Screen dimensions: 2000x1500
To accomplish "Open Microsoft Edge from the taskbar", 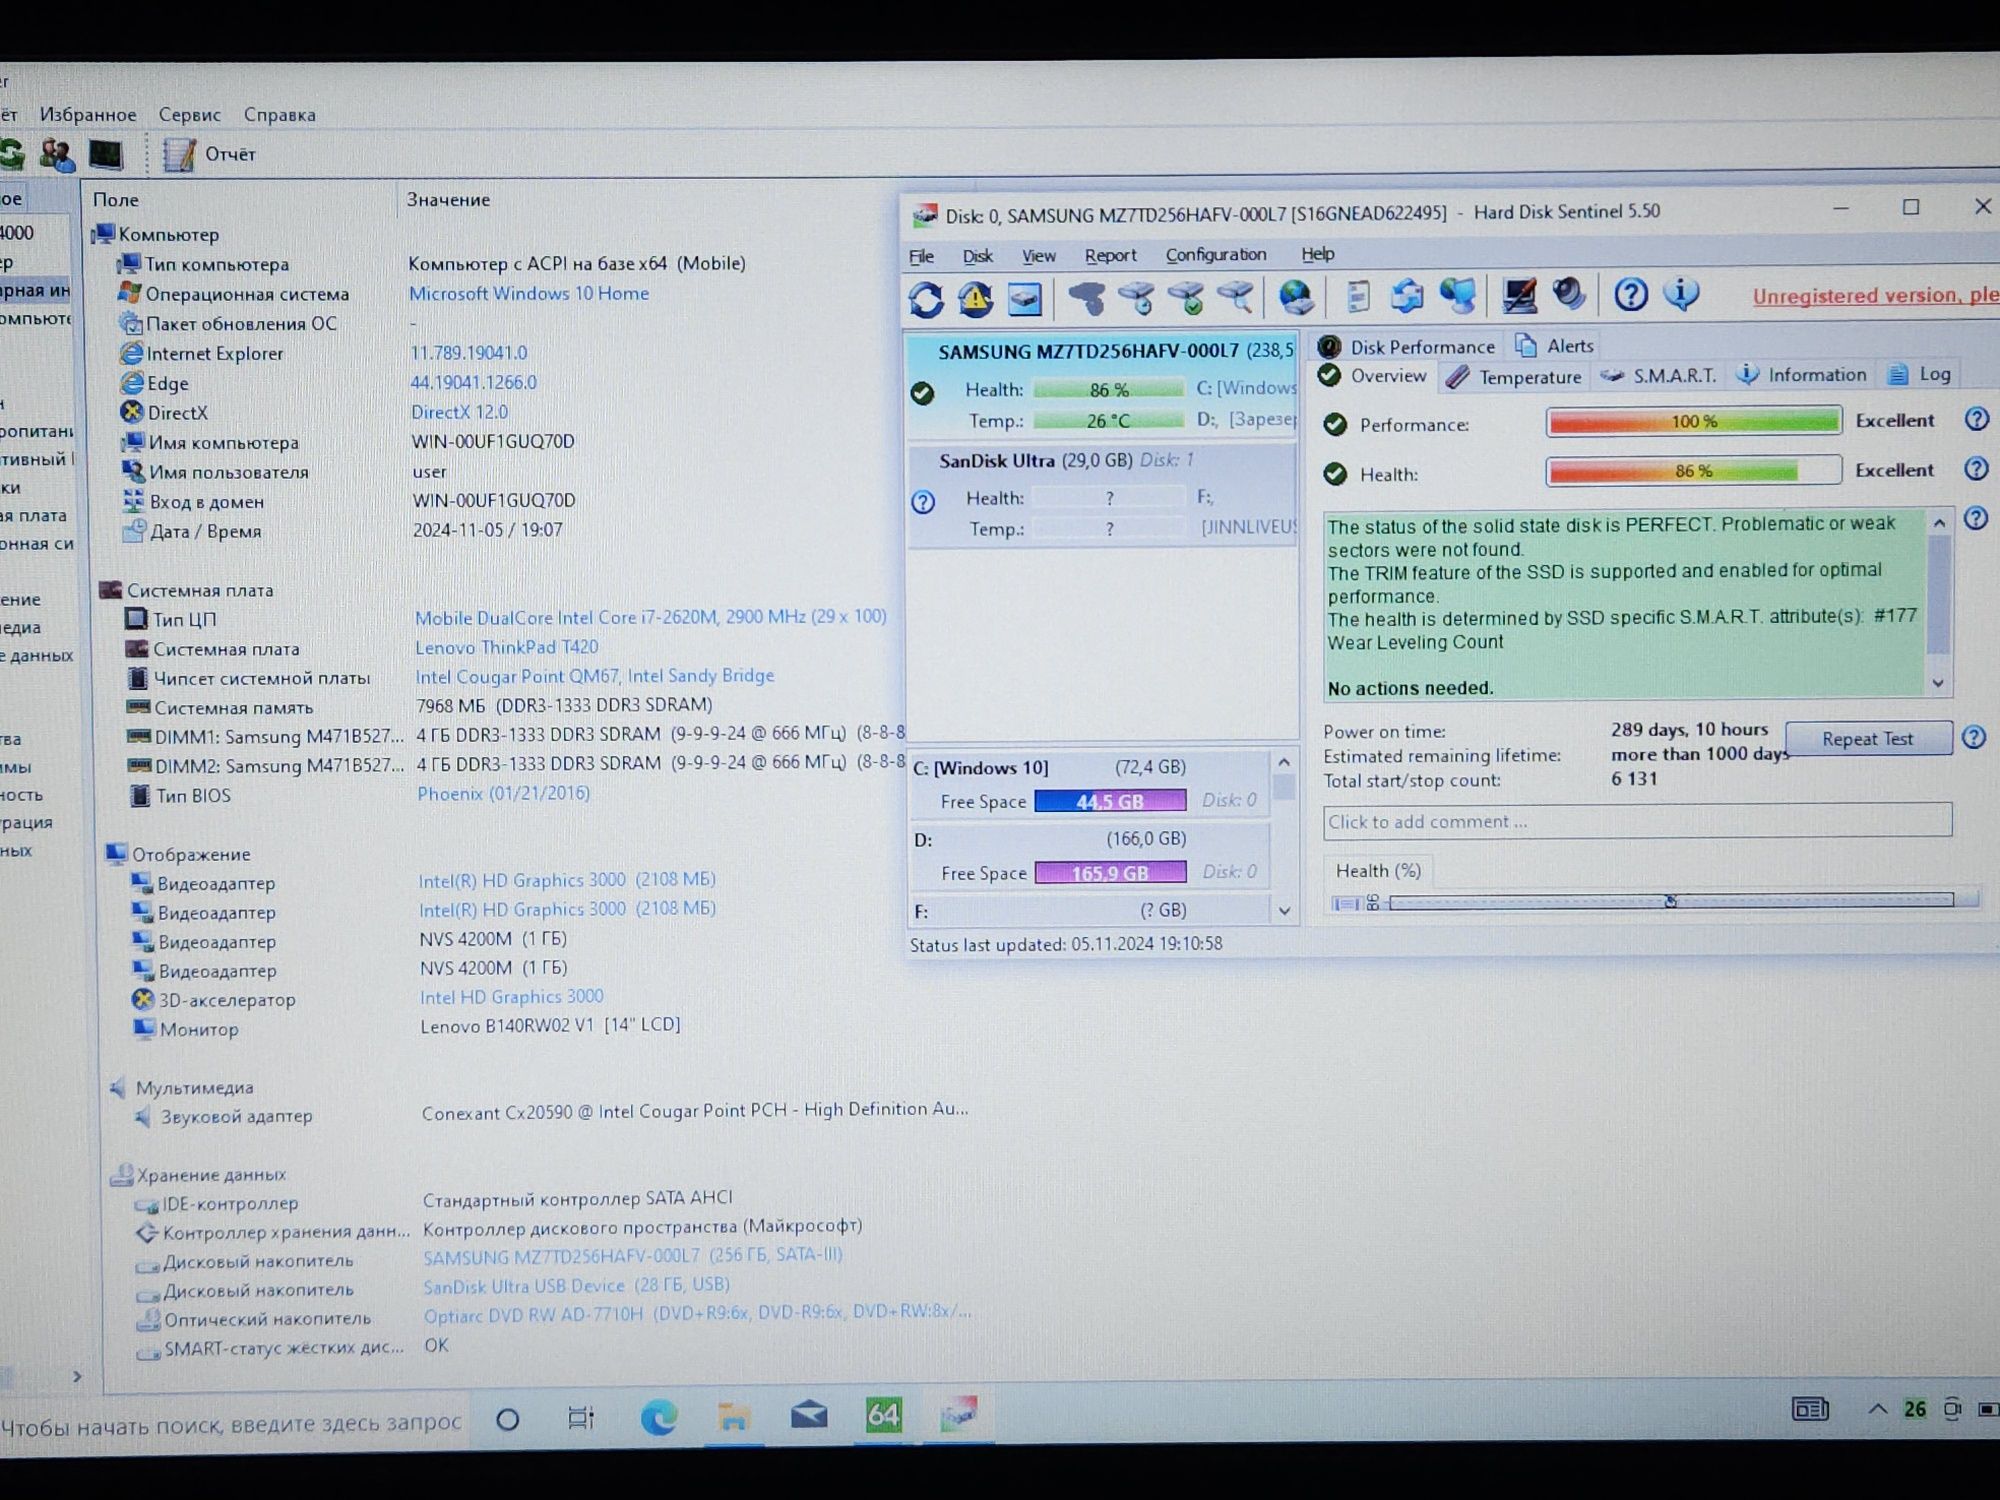I will 658,1416.
